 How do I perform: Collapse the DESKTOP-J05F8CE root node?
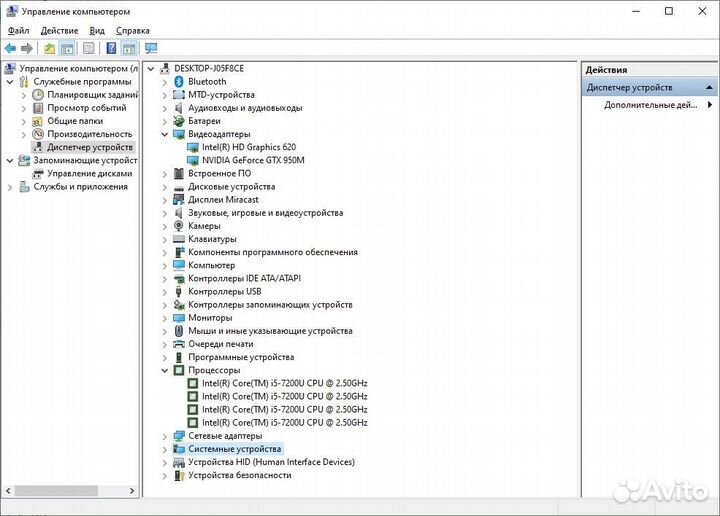151,69
